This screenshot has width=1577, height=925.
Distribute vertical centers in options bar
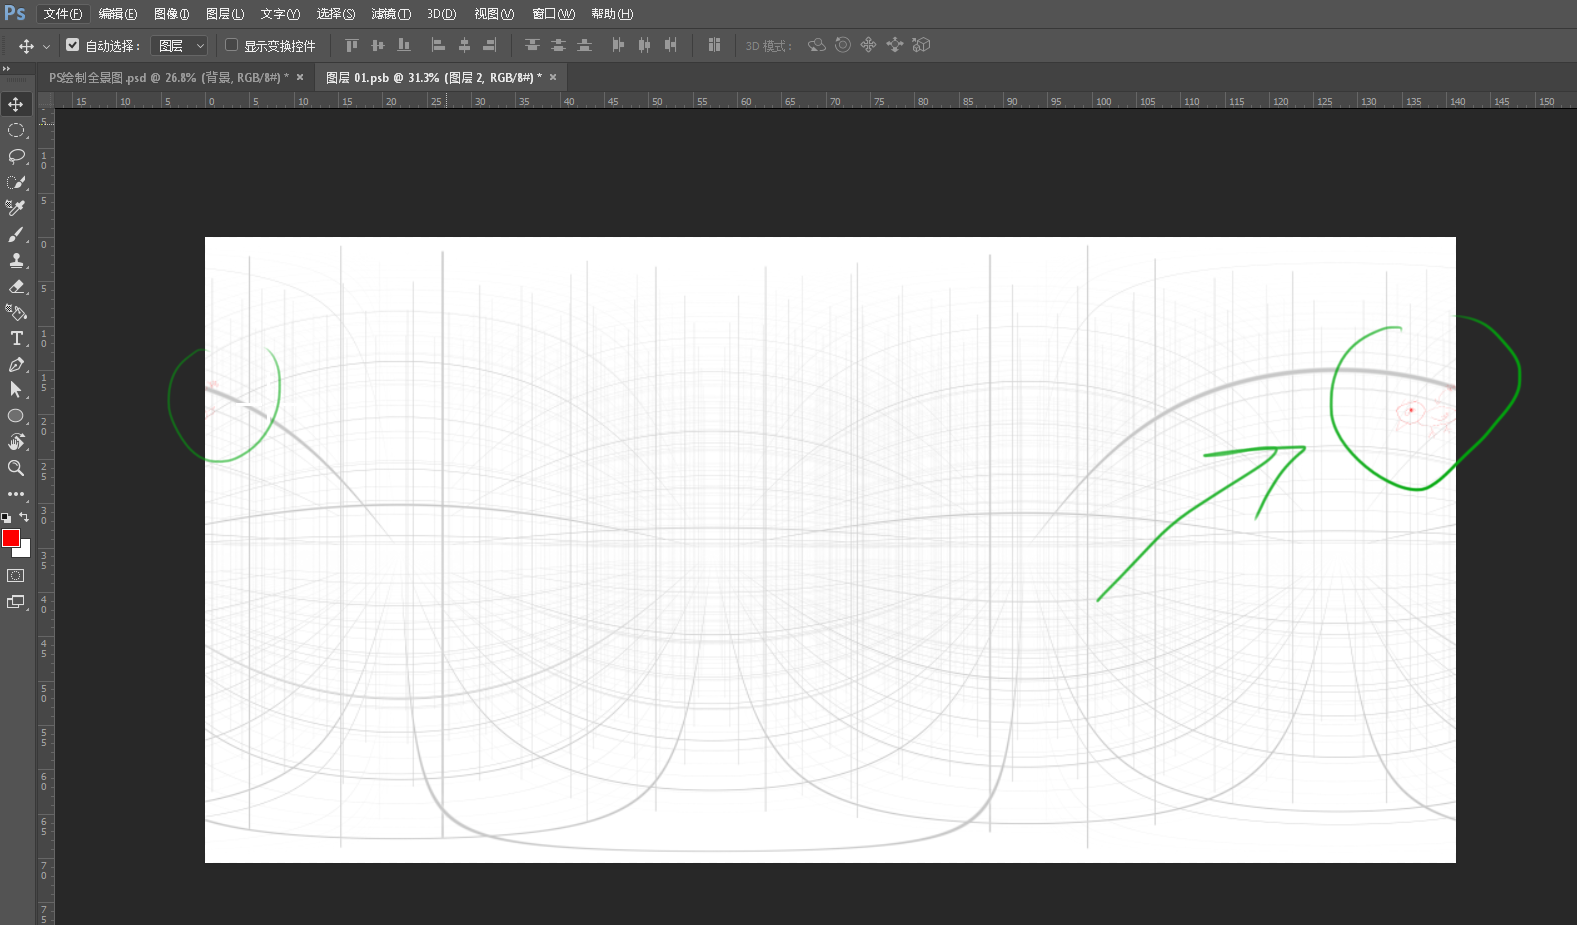[x=558, y=45]
